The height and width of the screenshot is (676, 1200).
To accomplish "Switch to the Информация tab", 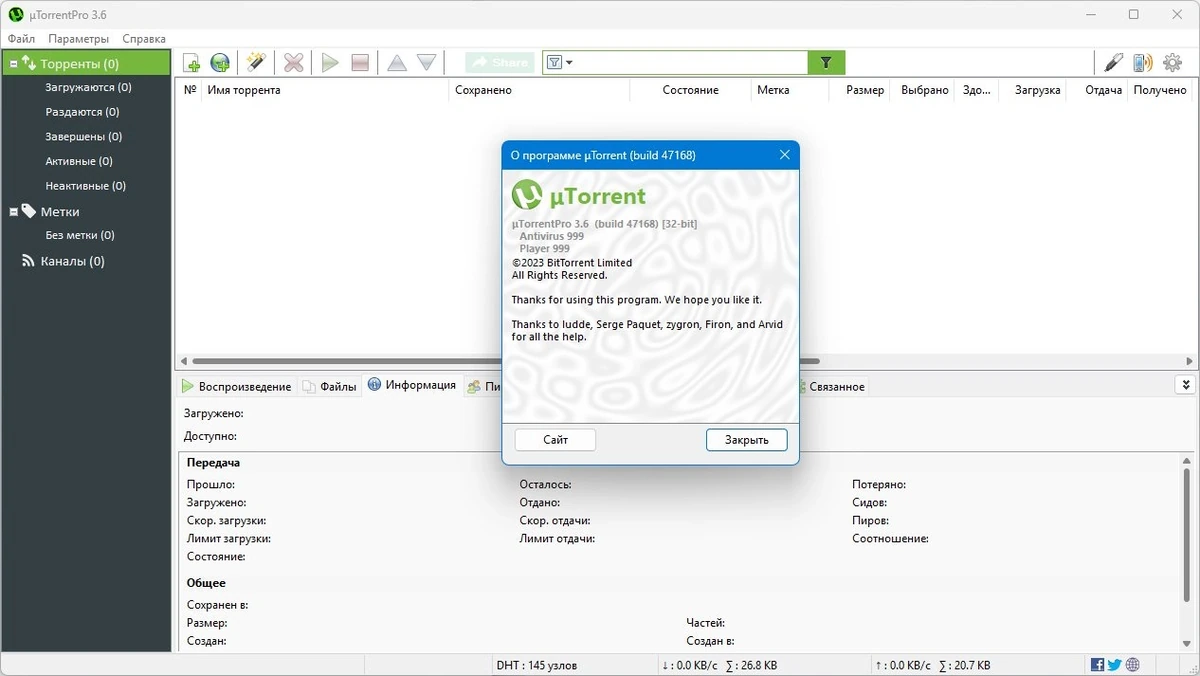I will pos(412,385).
